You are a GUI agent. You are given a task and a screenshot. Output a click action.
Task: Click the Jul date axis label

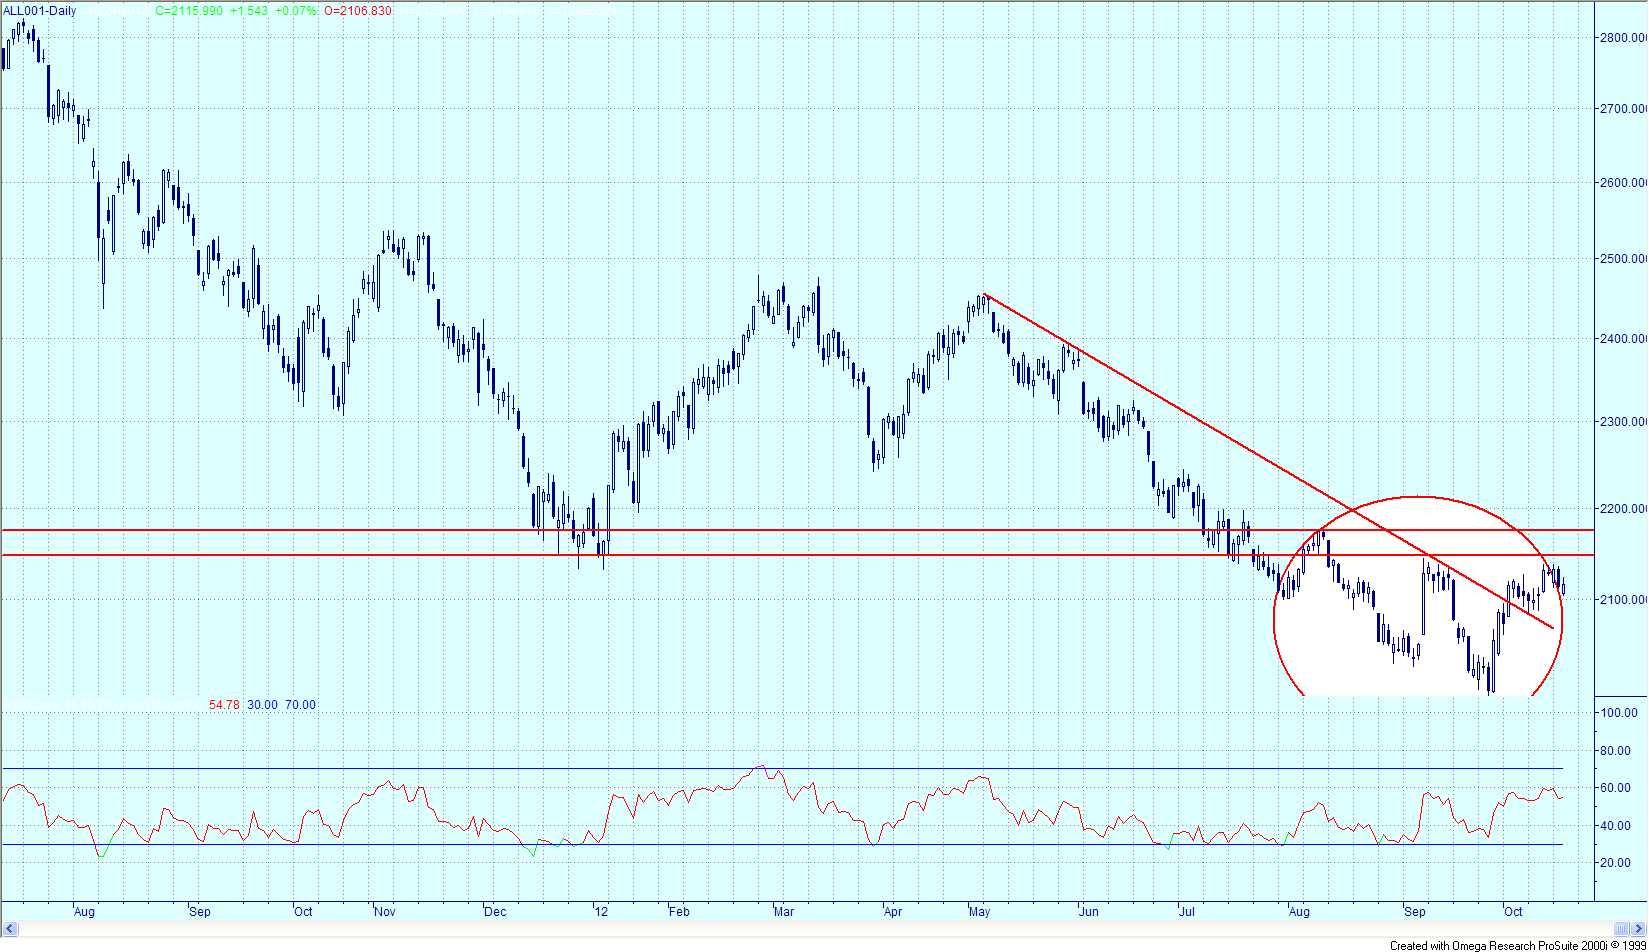[x=1187, y=912]
